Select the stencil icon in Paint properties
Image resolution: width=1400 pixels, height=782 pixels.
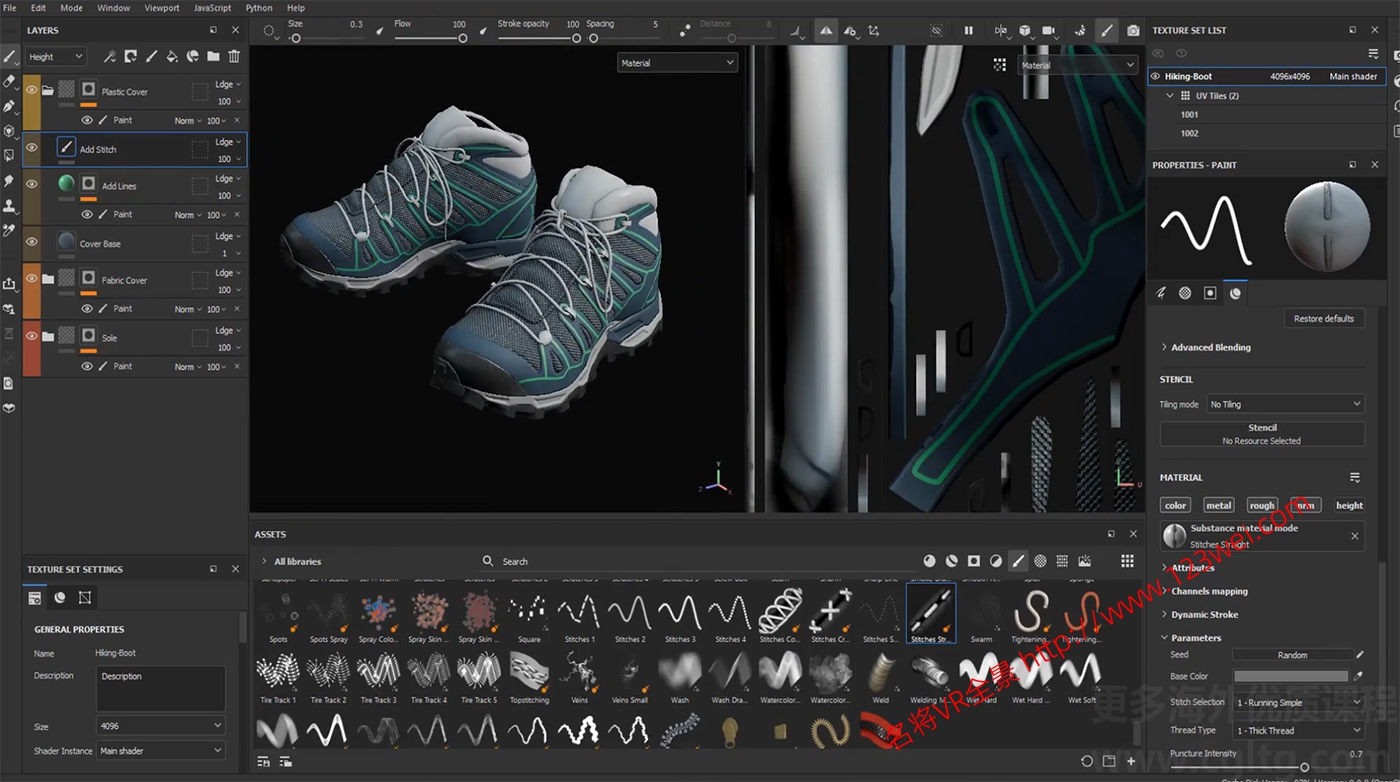point(1210,292)
